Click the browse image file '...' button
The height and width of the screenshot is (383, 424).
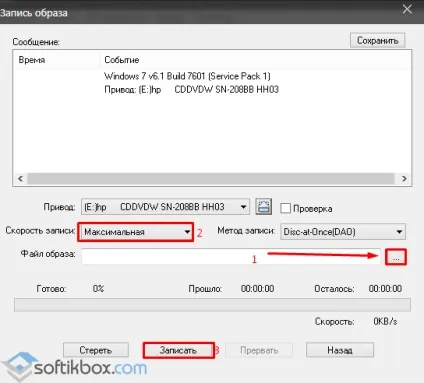[396, 257]
